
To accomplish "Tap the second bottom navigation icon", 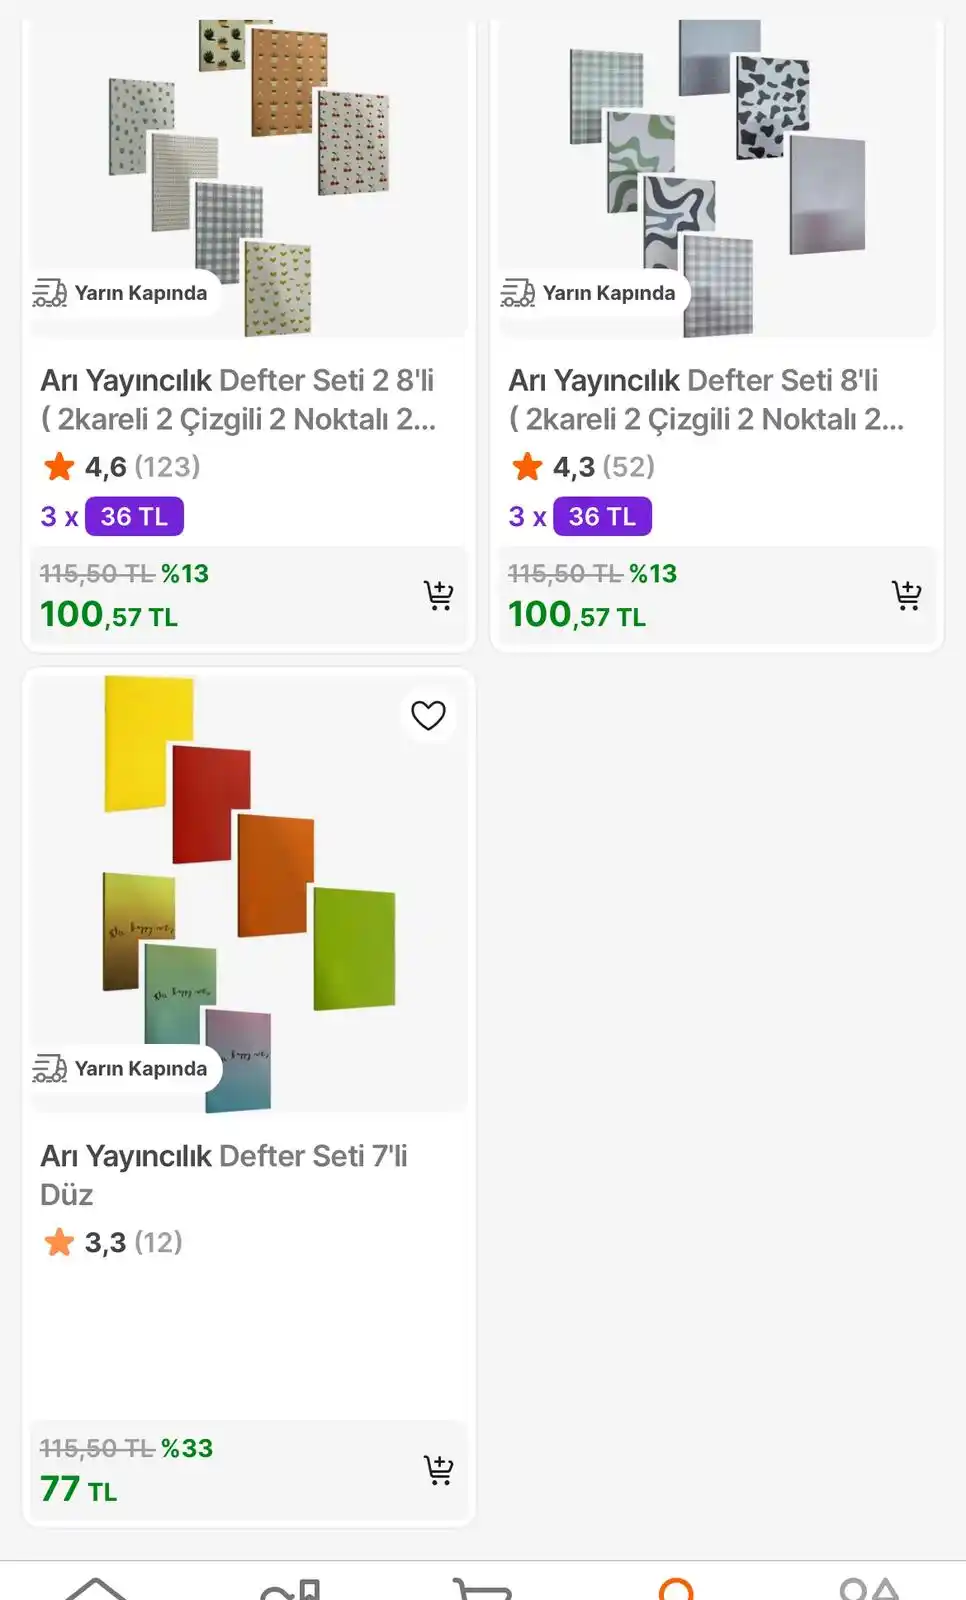I will [290, 1588].
